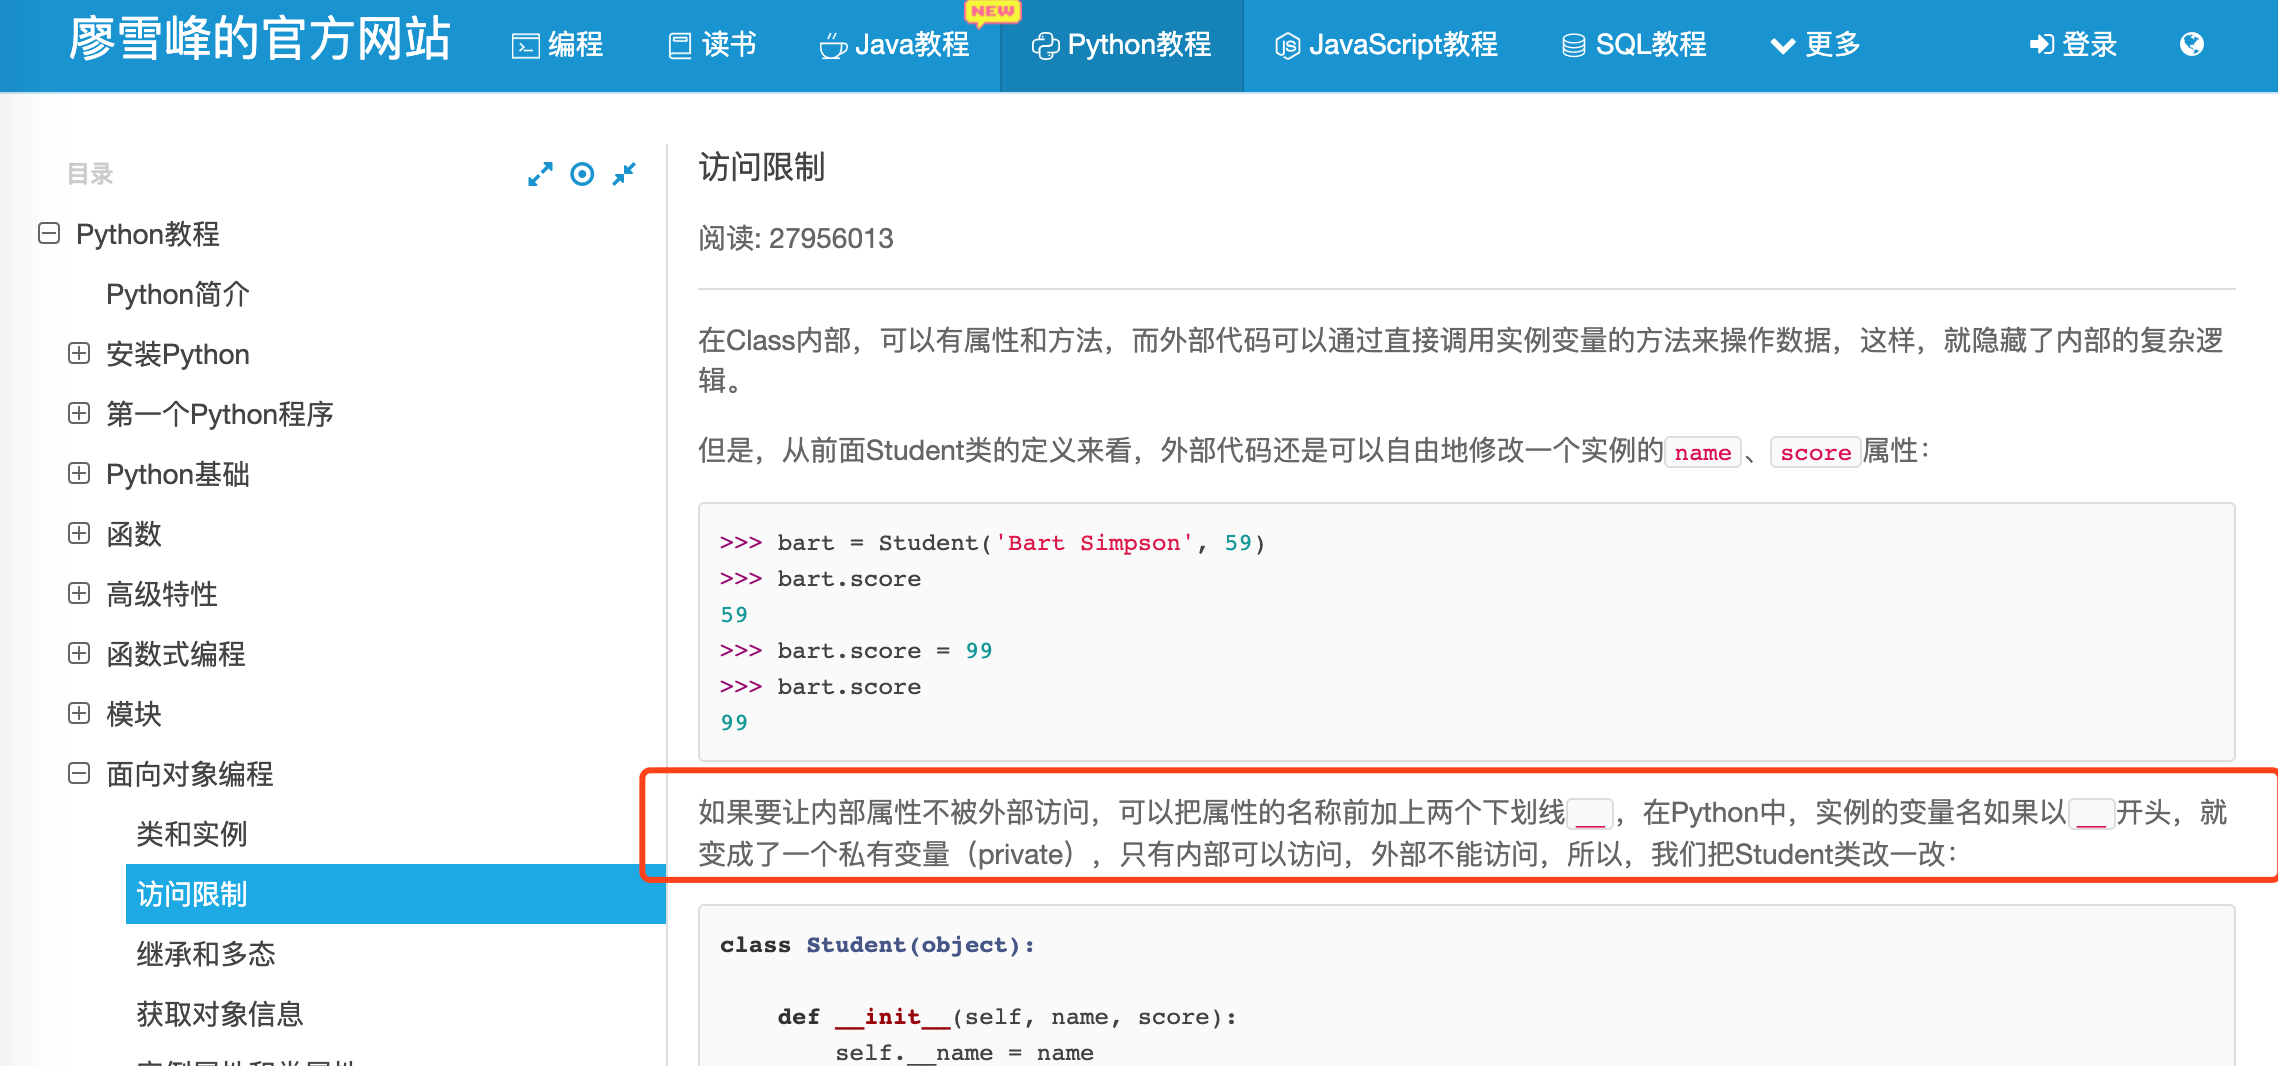Click the 目录 sidebar heading
Screen dimensions: 2278x1066
90,174
